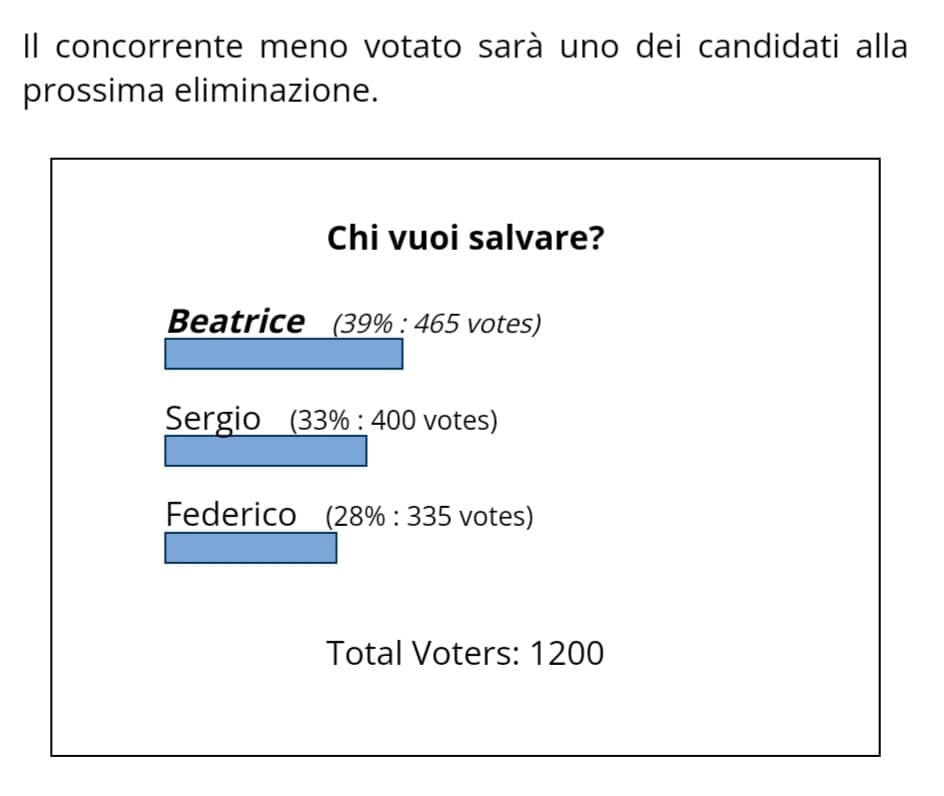Click the Total Voters: 1200 text
The image size is (944, 796).
(465, 653)
